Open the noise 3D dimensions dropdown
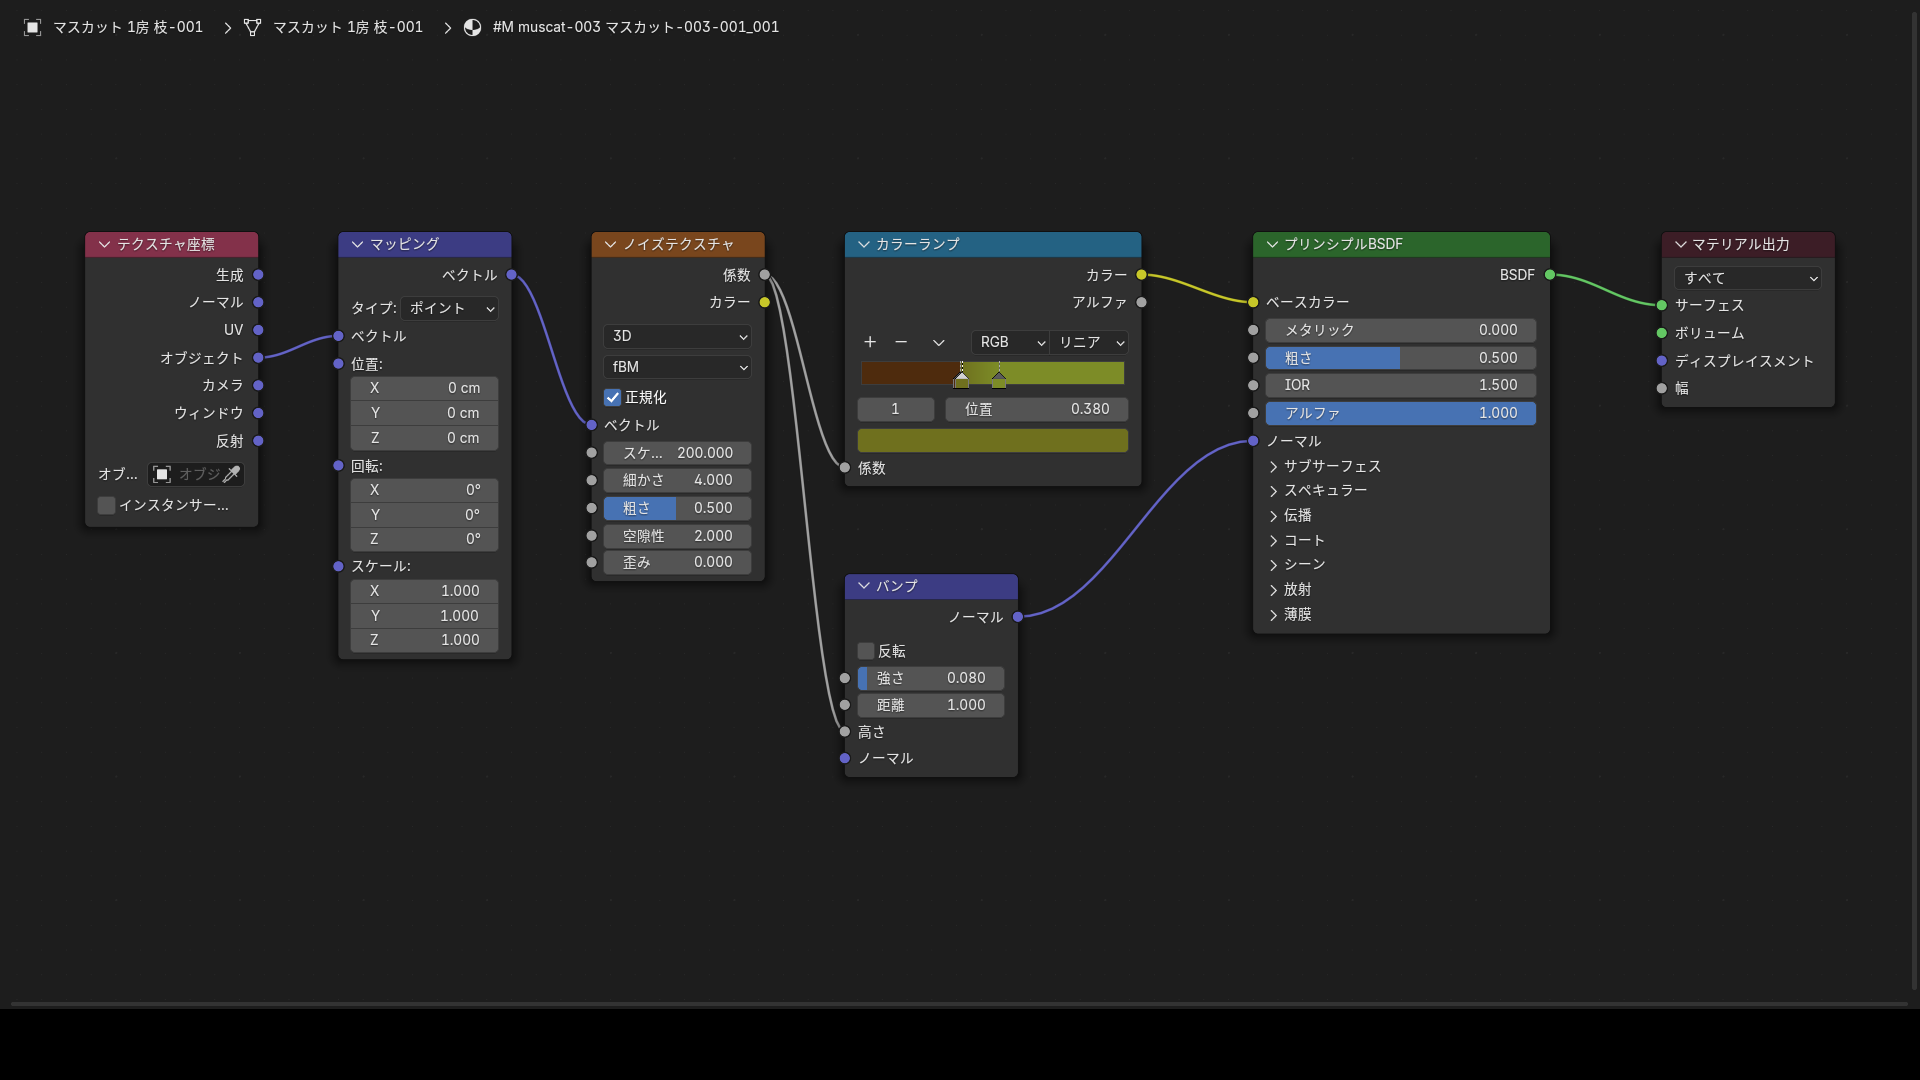Screen dimensions: 1920x1080 (x=677, y=337)
